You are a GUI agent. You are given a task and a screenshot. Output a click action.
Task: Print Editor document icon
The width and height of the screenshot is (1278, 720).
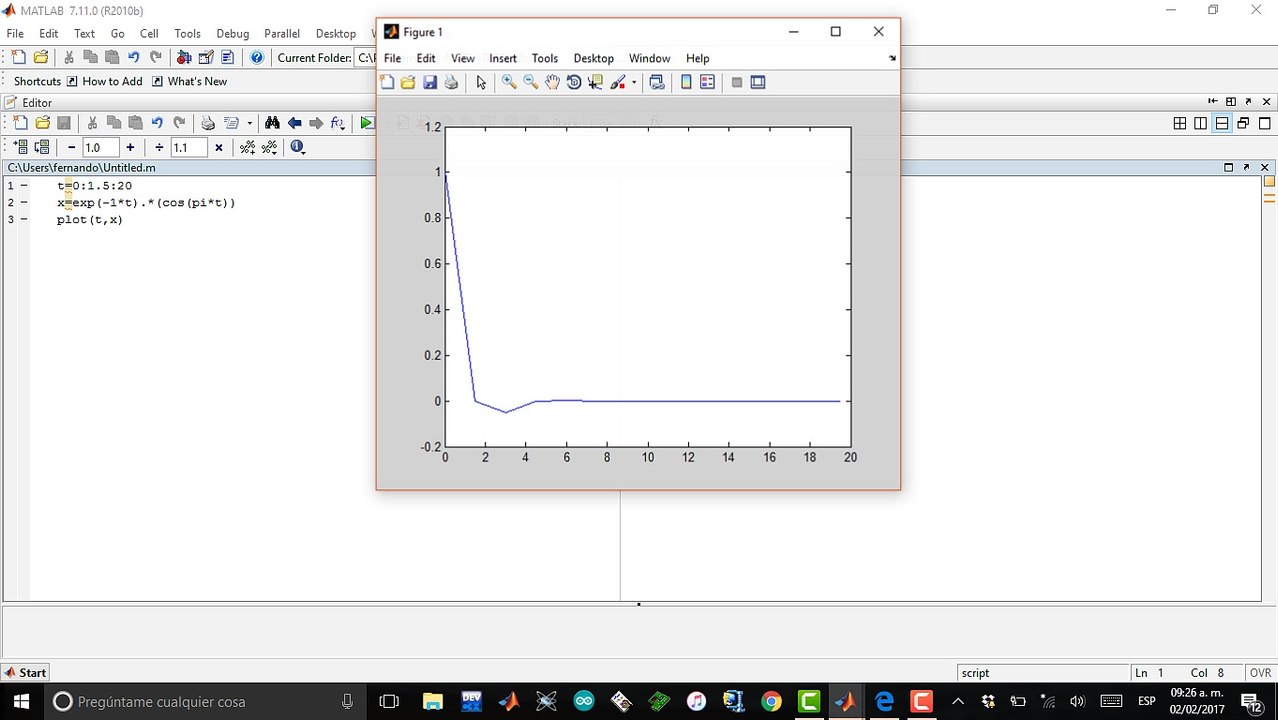(x=208, y=123)
